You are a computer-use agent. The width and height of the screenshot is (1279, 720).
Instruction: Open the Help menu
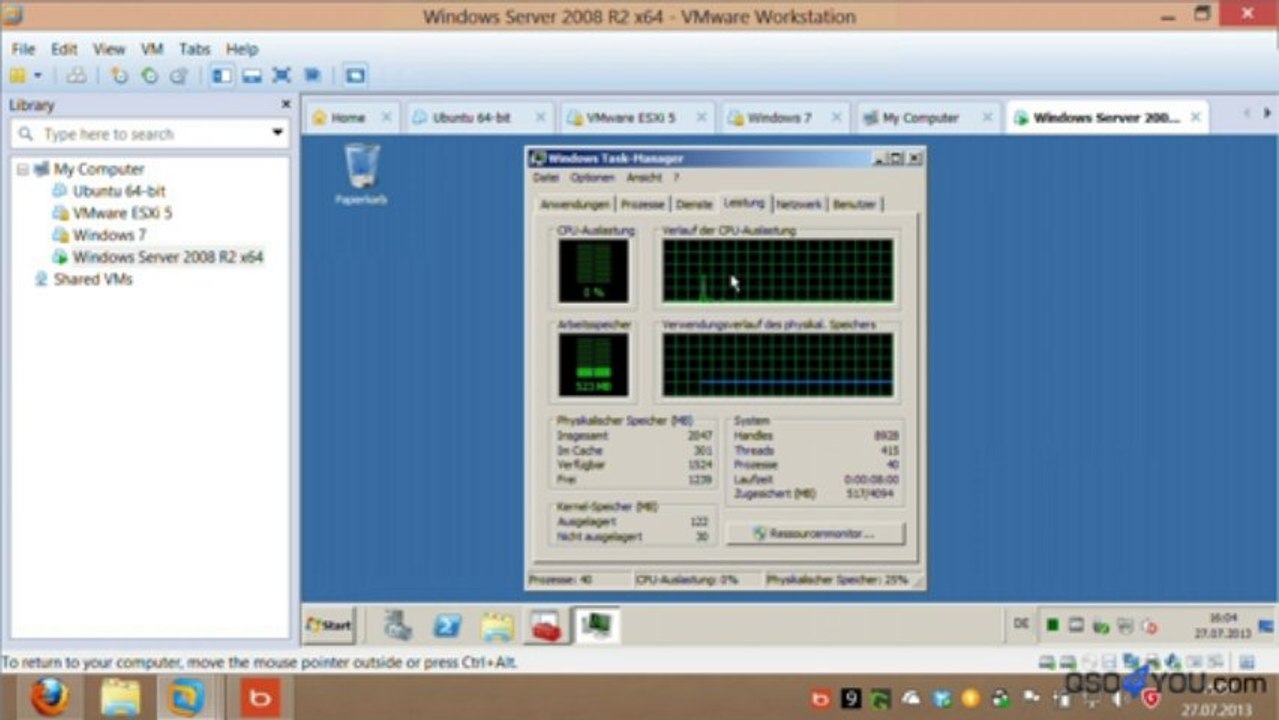coord(242,49)
